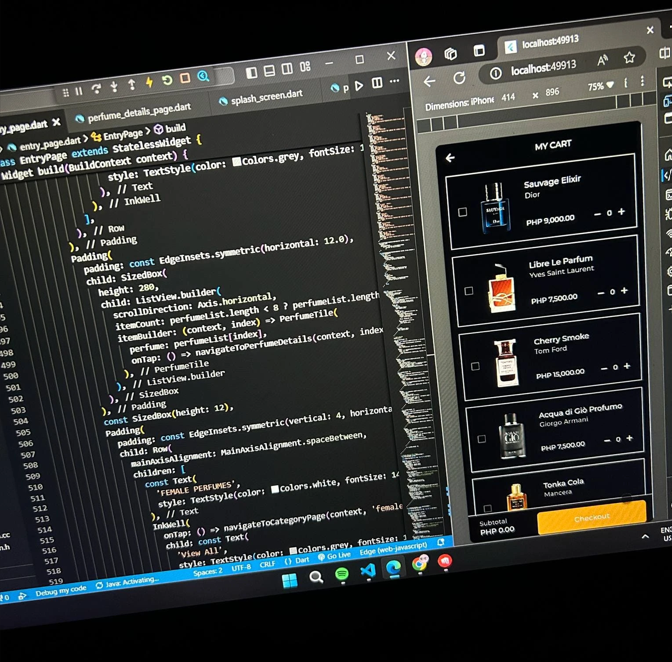Image resolution: width=672 pixels, height=662 pixels.
Task: Click Colors.white color swatch in code
Action: (275, 489)
